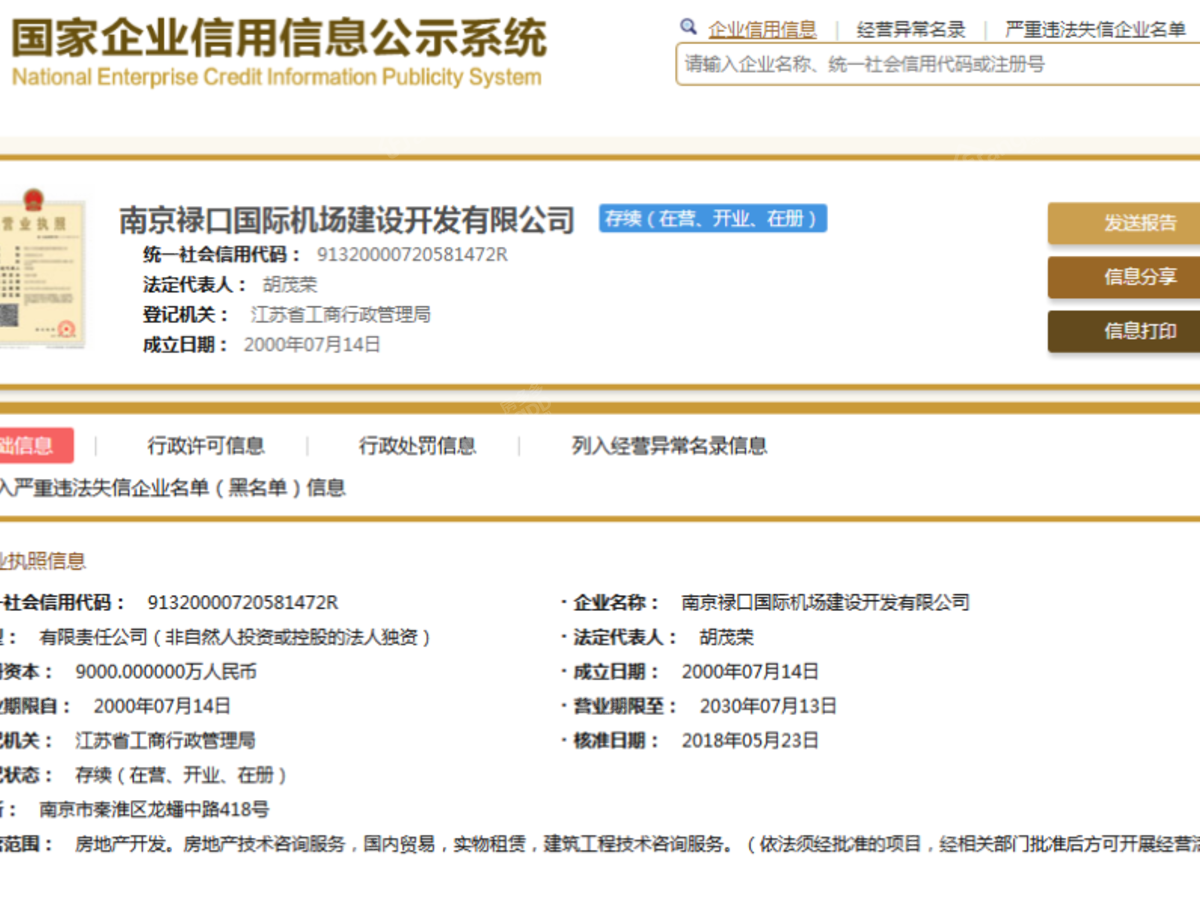The width and height of the screenshot is (1200, 900).
Task: Open the 行政处罚信息 tab
Action: click(x=418, y=446)
